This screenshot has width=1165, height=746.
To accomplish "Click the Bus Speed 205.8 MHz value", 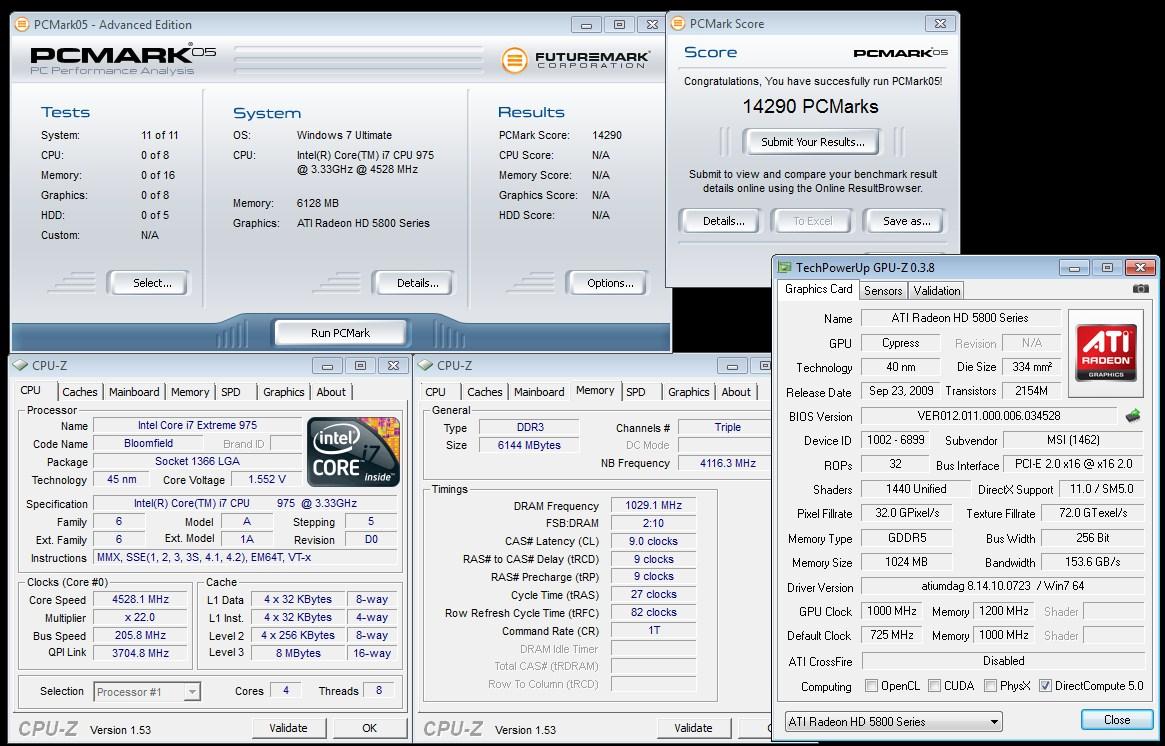I will 140,635.
